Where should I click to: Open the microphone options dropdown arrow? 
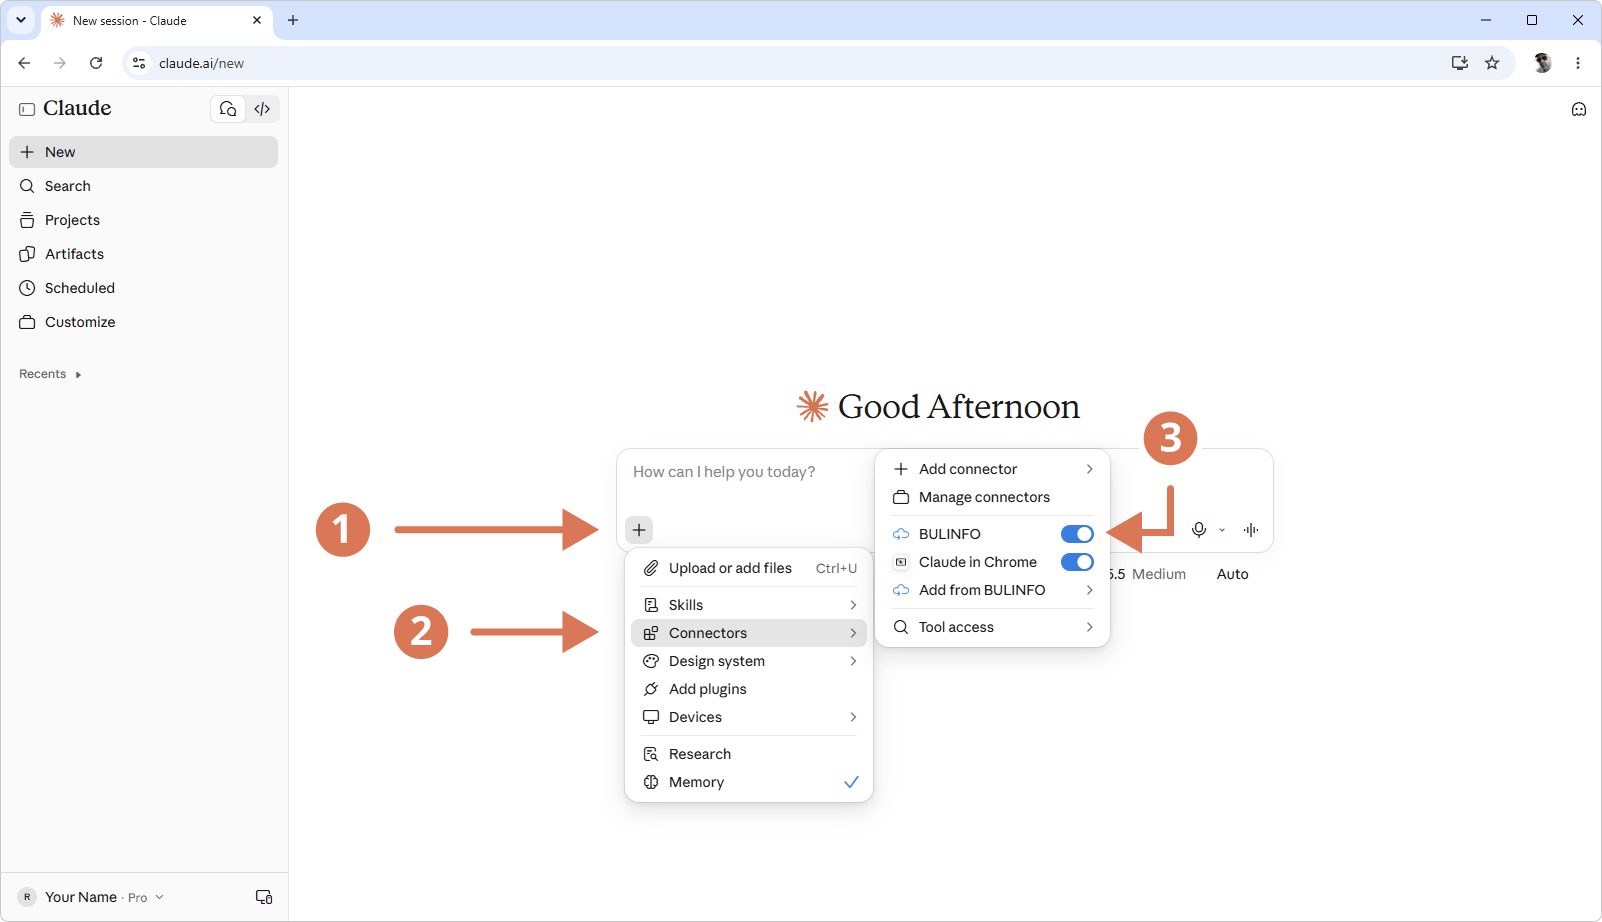pos(1222,530)
